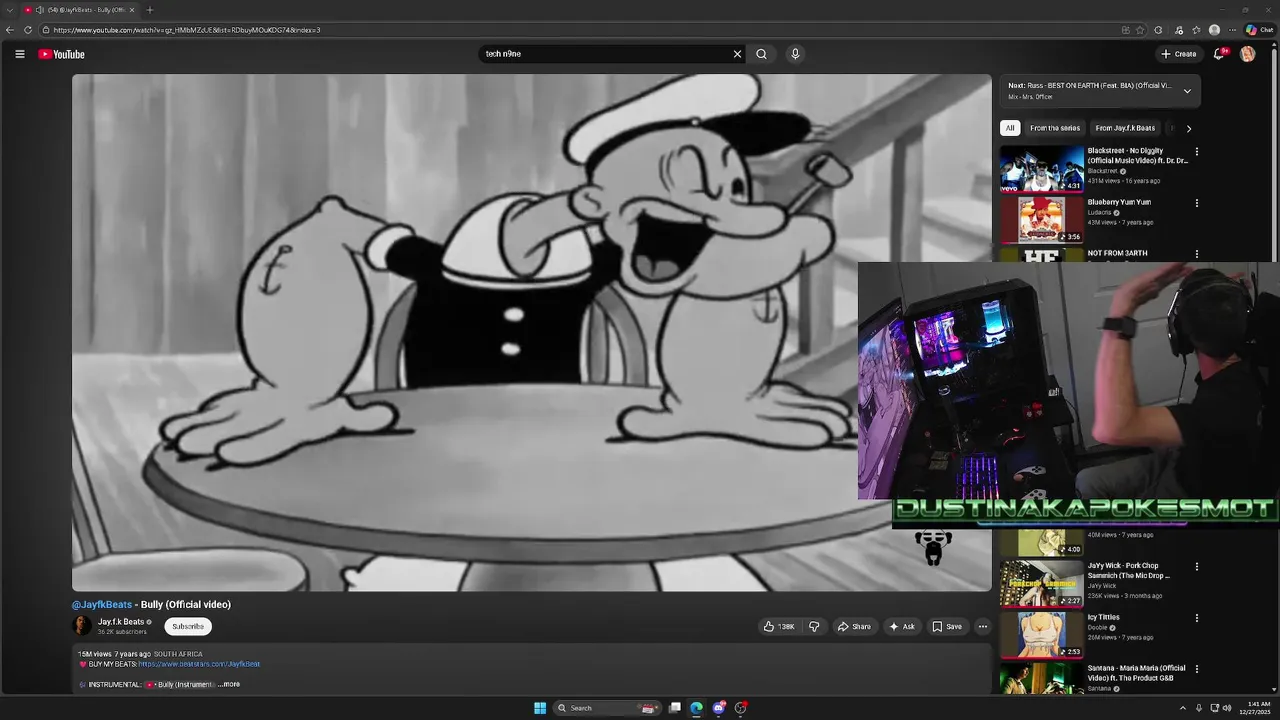Open a new browser tab
Viewport: 1280px width, 720px height.
(x=149, y=10)
